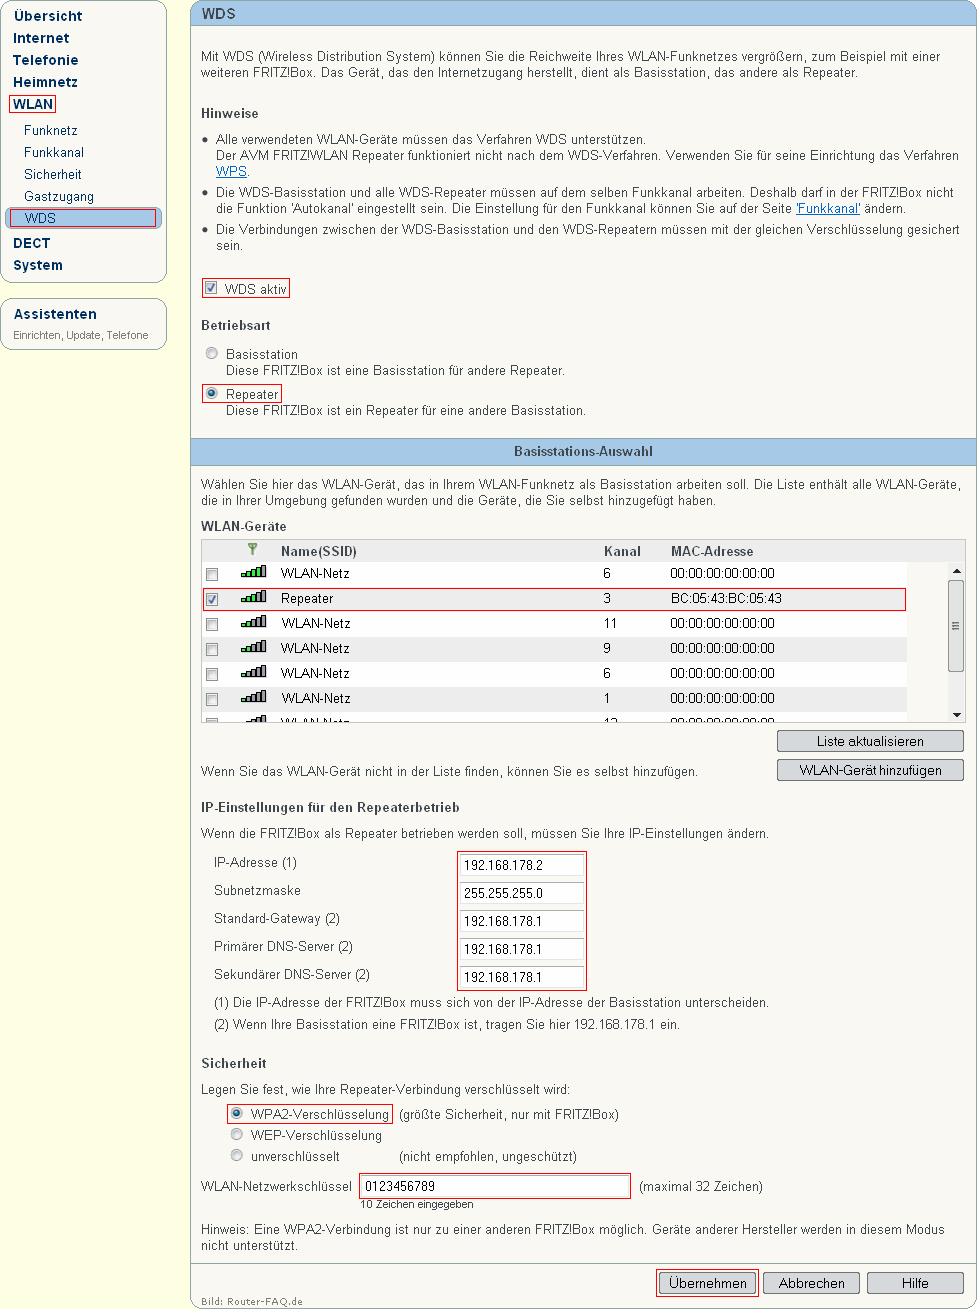Select the Repeater operating mode
The image size is (977, 1309).
coord(211,393)
